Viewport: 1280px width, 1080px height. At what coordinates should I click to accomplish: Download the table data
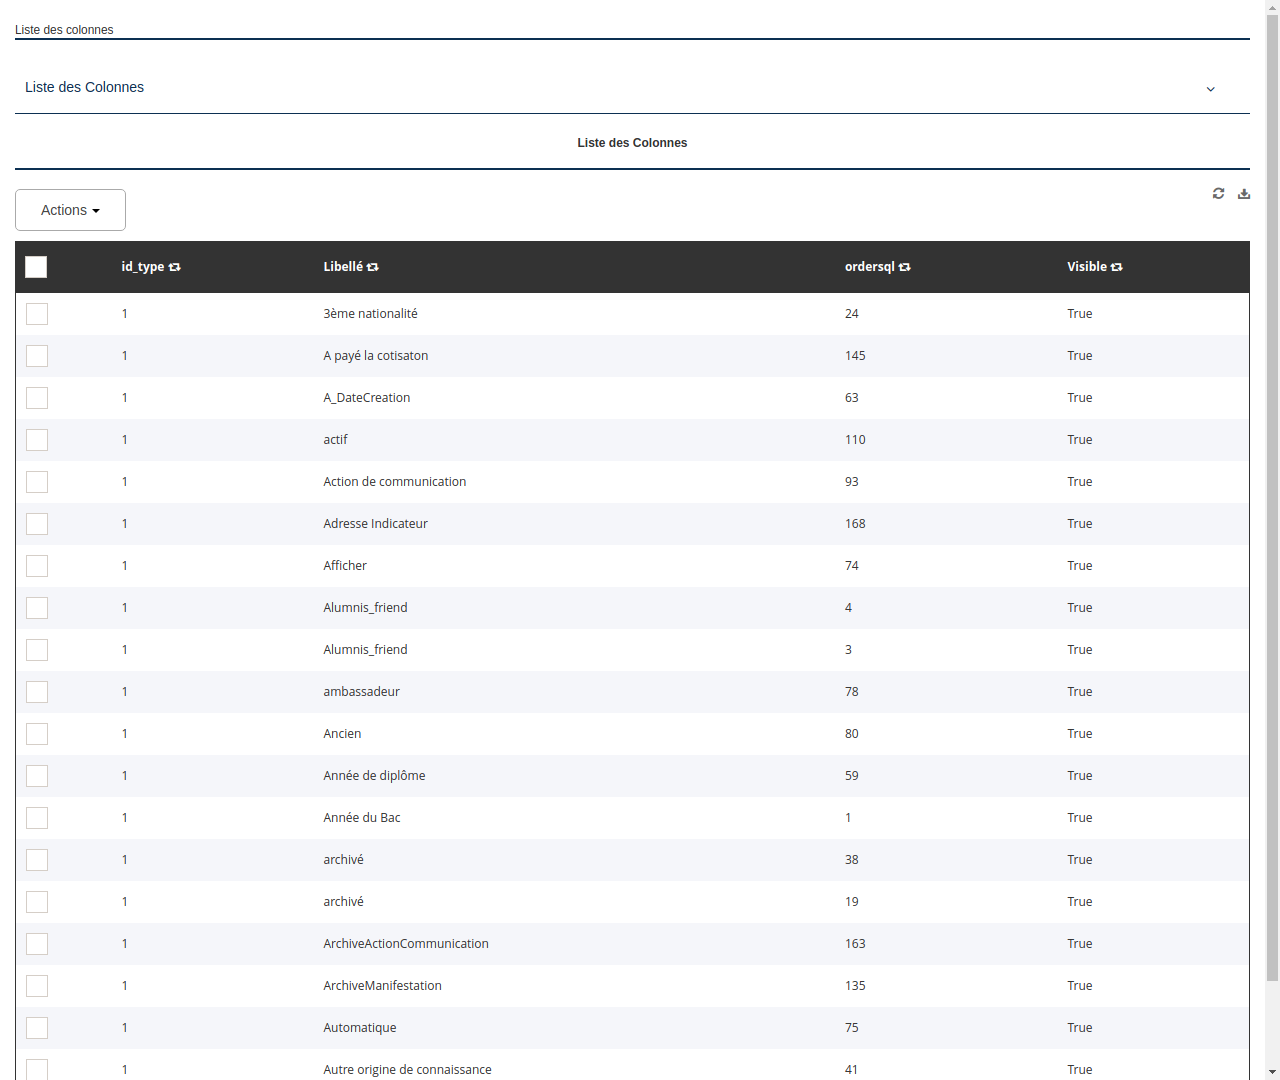click(x=1243, y=193)
